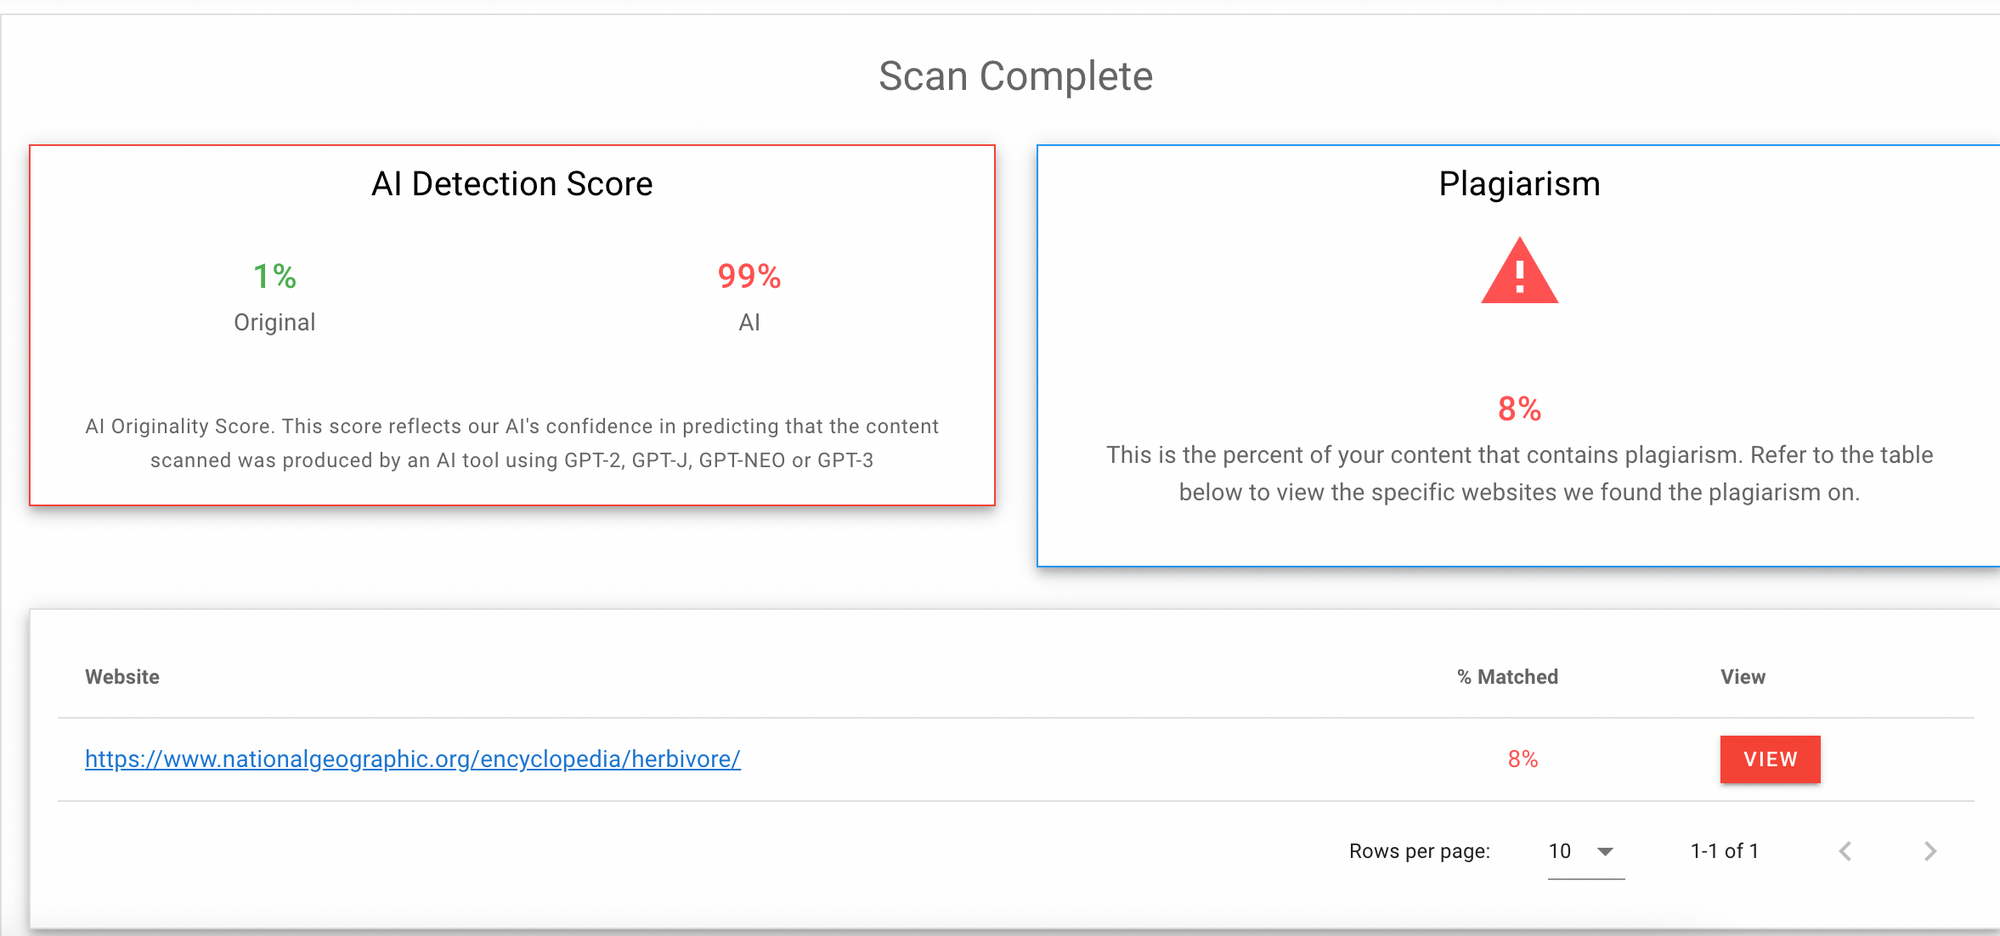Image resolution: width=2000 pixels, height=936 pixels.
Task: Select the rows per page value 10
Action: [1560, 851]
